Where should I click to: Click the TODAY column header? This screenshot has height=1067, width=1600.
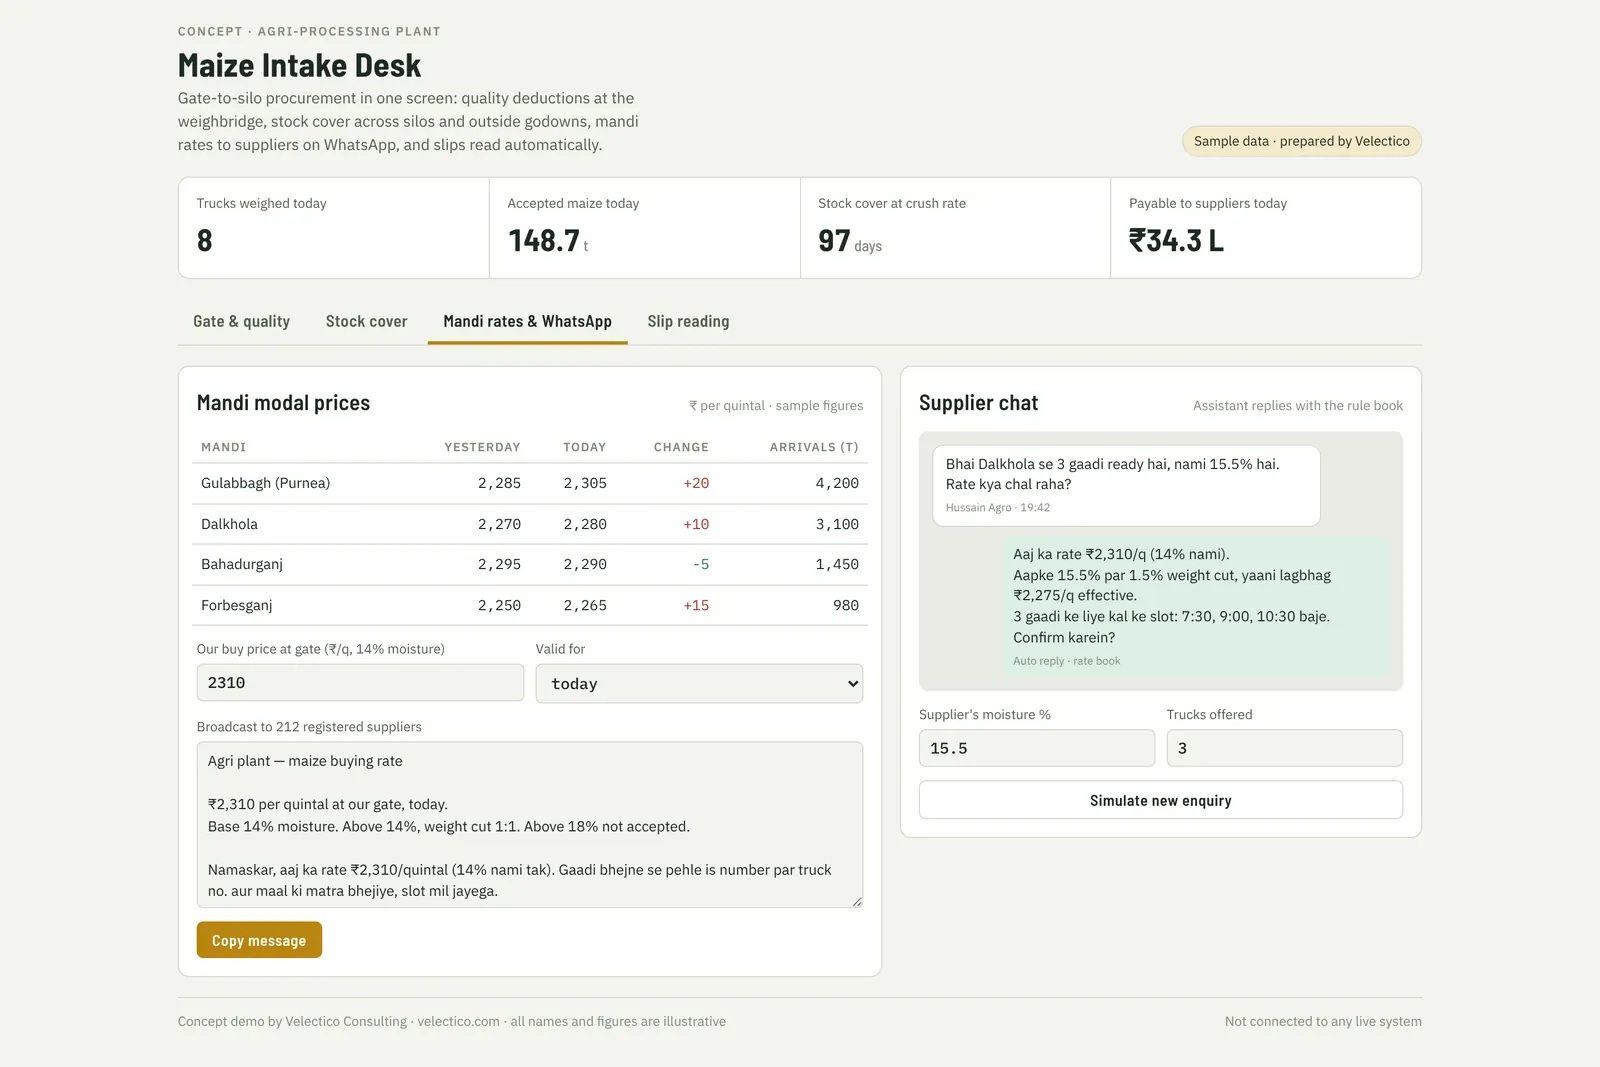[585, 447]
